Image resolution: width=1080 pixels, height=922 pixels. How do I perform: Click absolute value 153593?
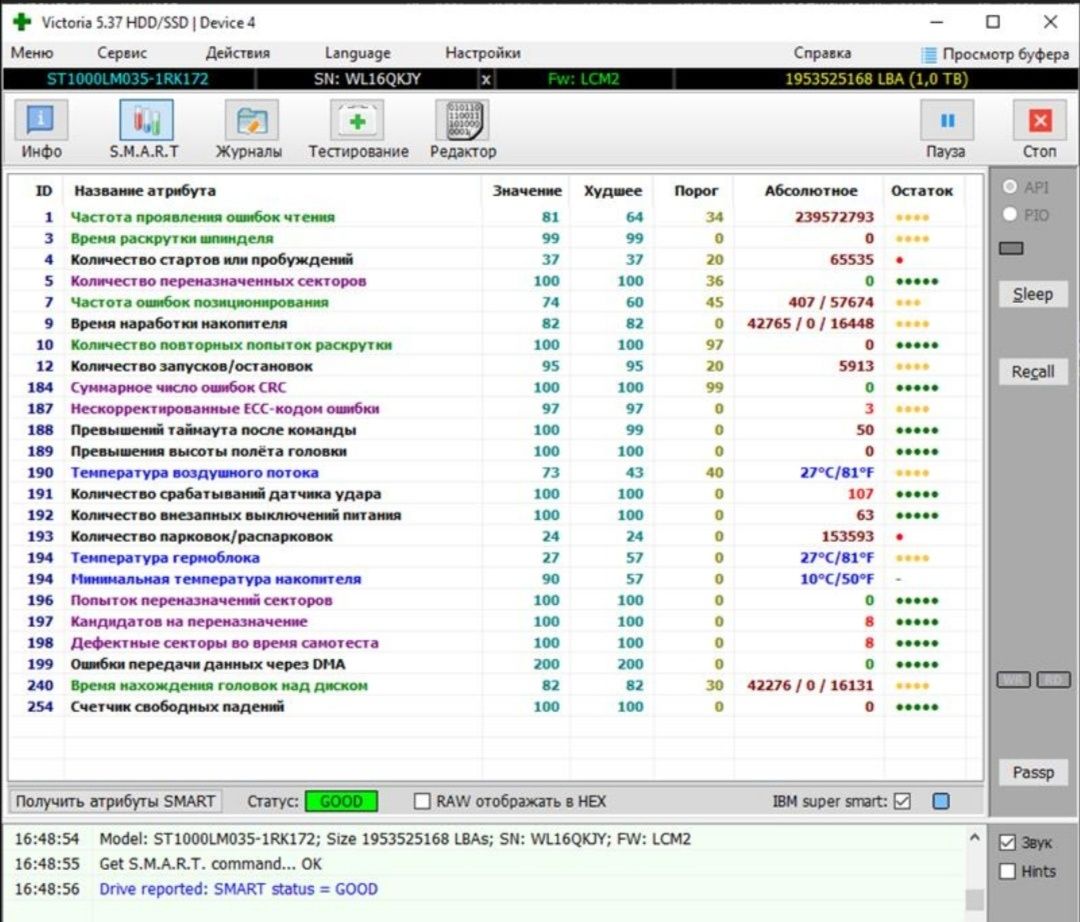847,536
